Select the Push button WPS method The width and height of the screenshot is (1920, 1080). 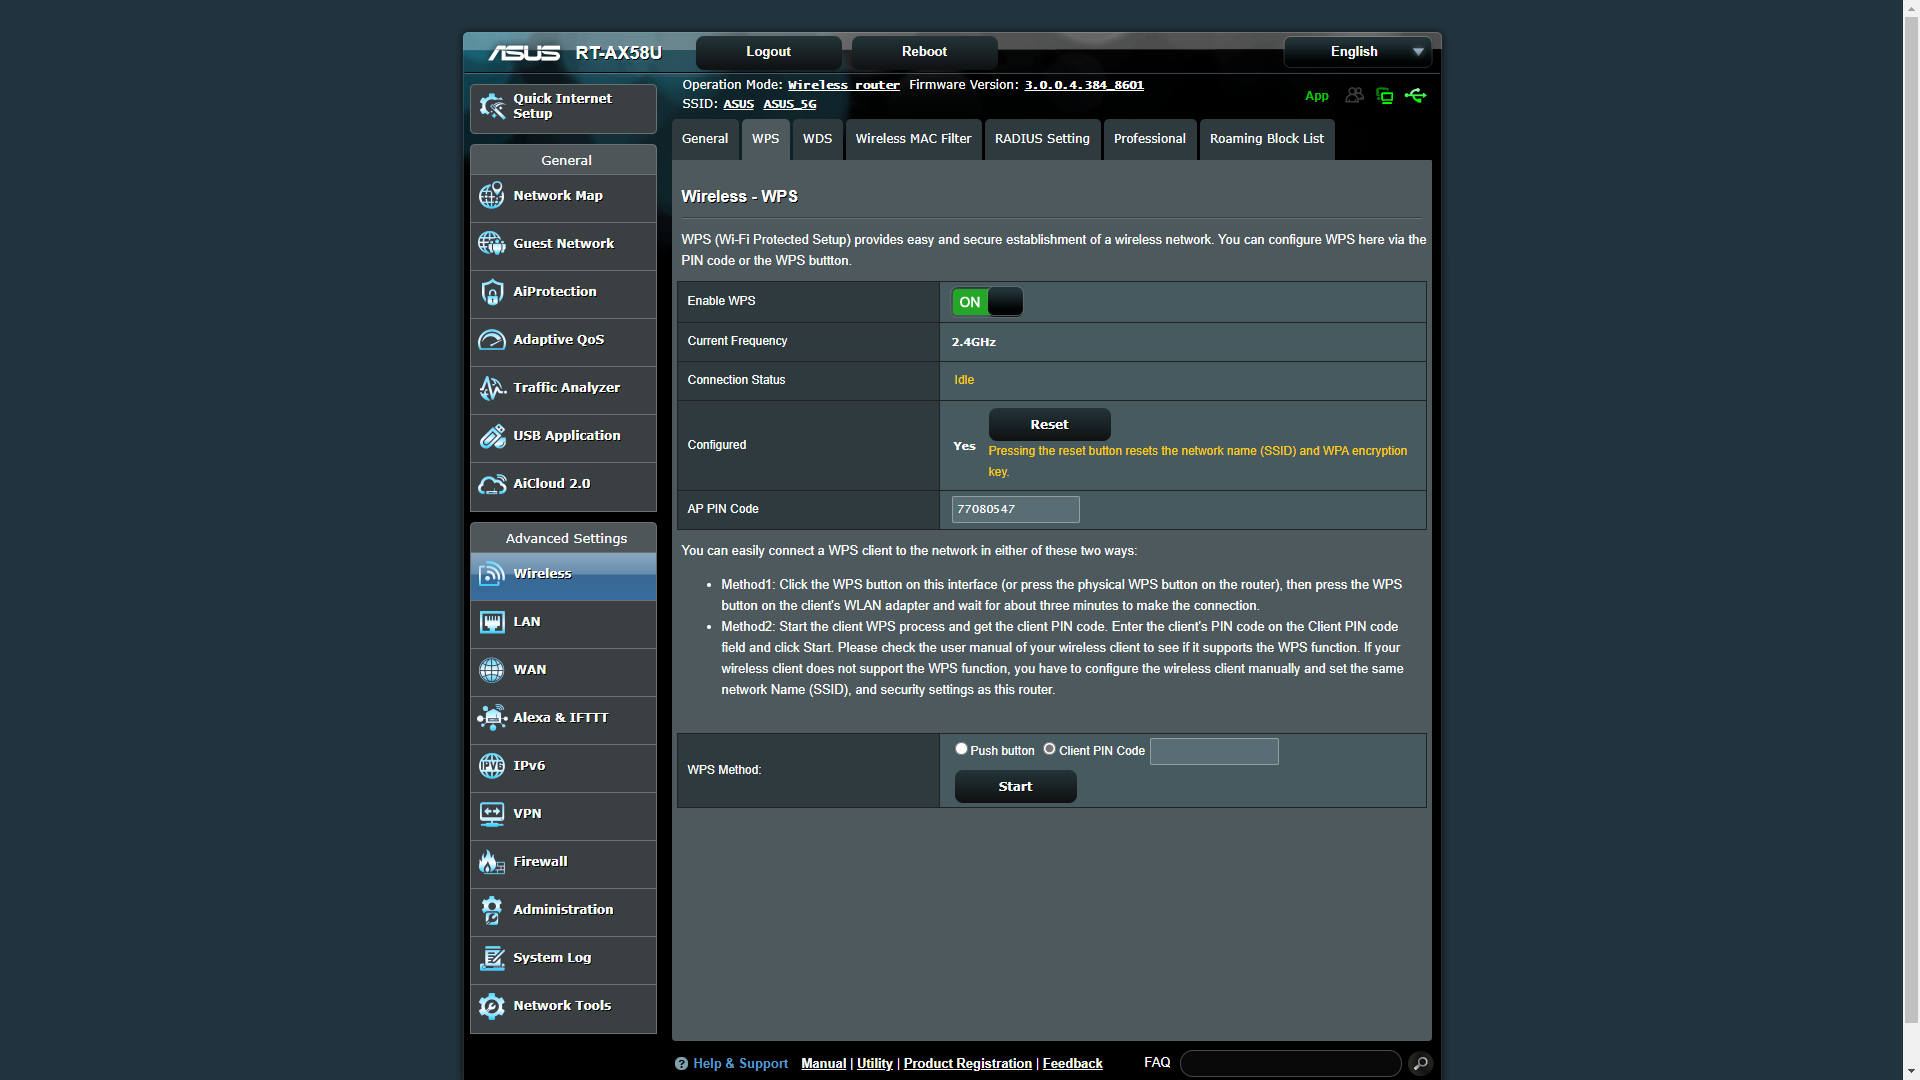coord(961,749)
